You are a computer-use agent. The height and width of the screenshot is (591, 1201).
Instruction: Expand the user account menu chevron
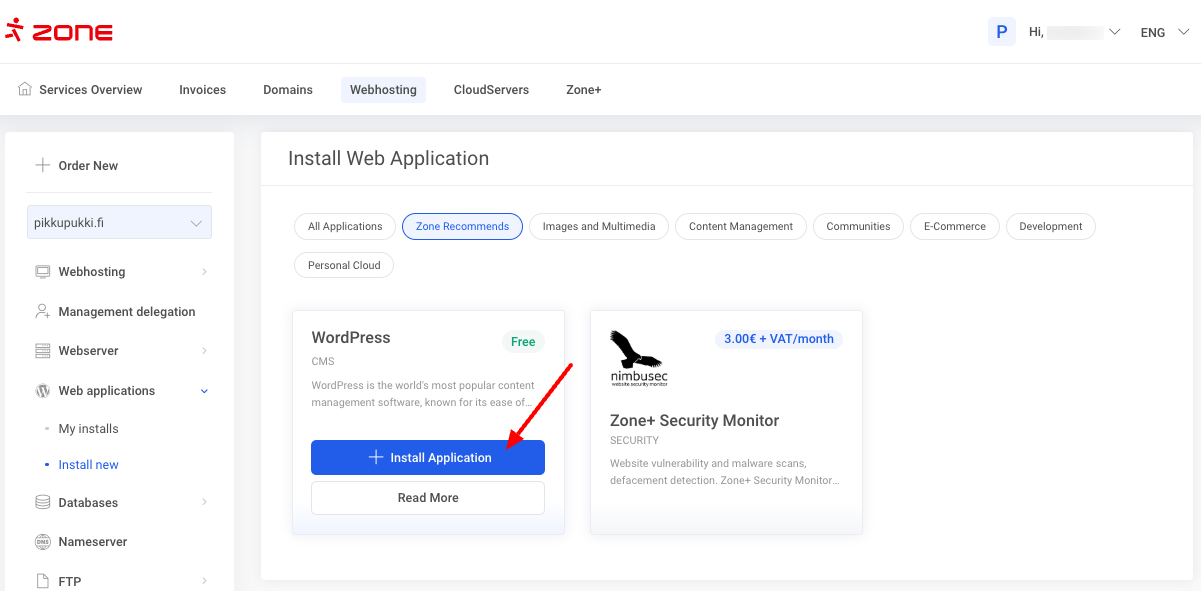pyautogui.click(x=1115, y=32)
